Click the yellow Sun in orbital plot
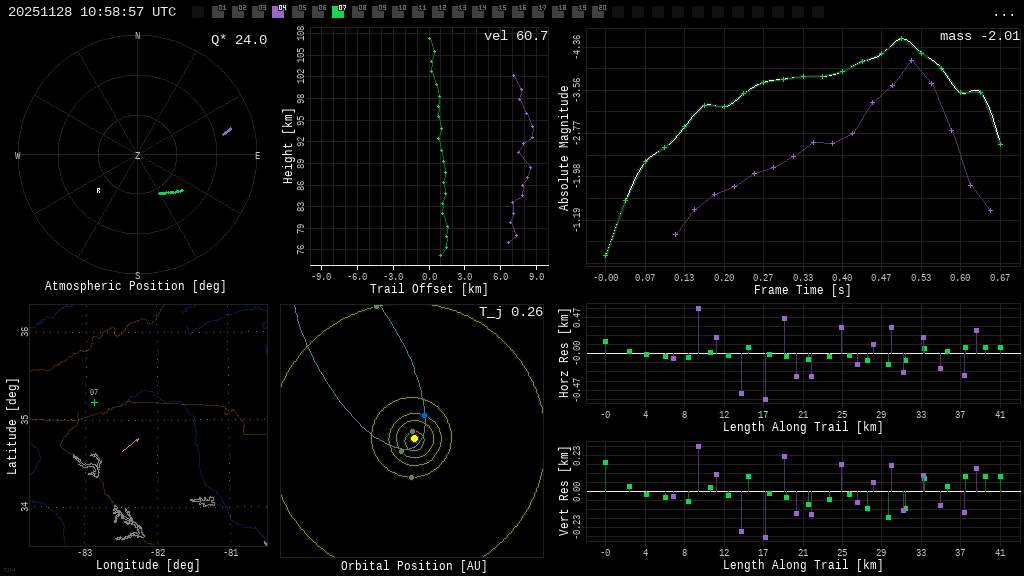This screenshot has height=576, width=1024. pos(414,438)
